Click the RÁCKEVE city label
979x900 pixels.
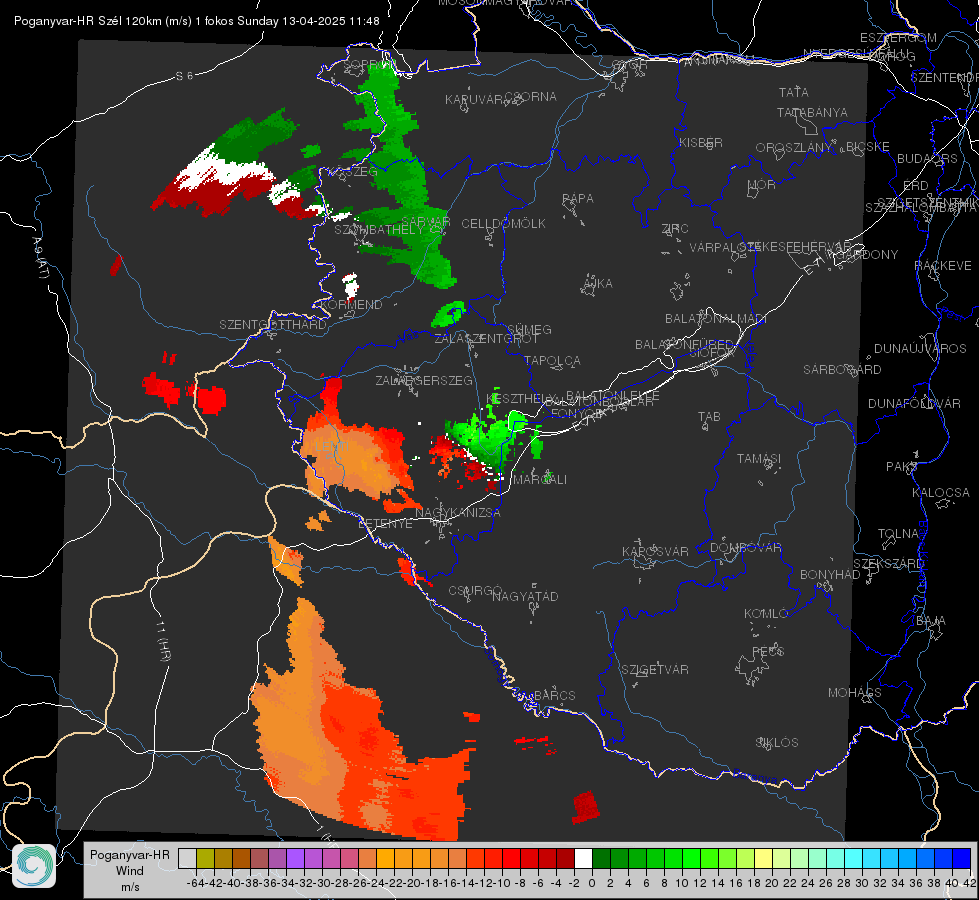943,265
